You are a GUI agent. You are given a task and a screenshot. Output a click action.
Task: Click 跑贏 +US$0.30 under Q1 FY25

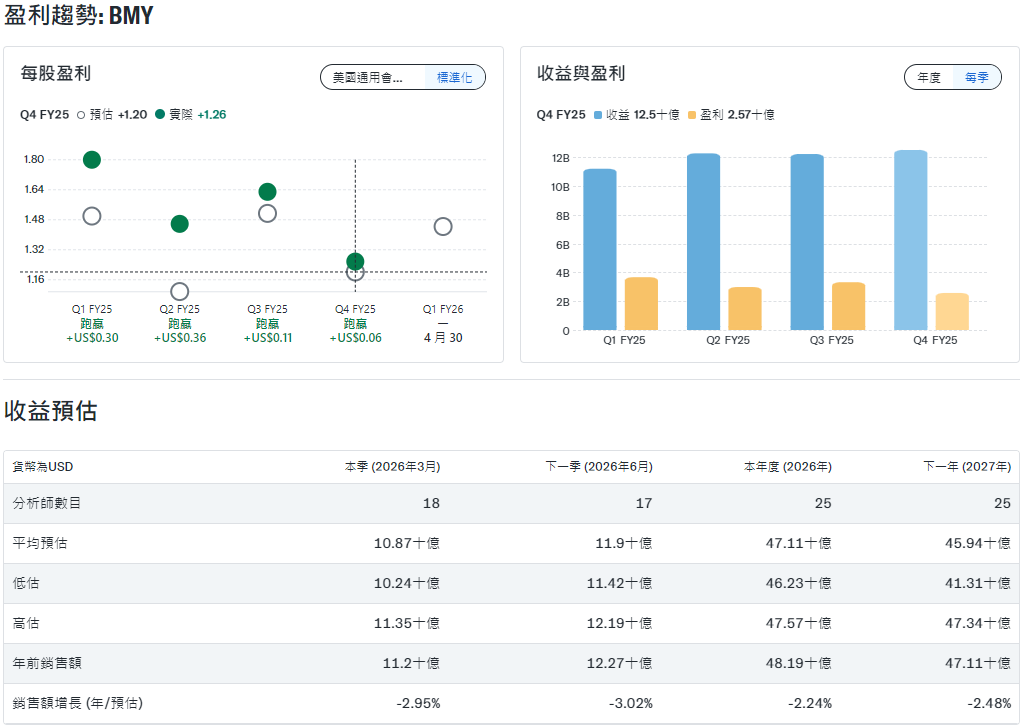91,331
